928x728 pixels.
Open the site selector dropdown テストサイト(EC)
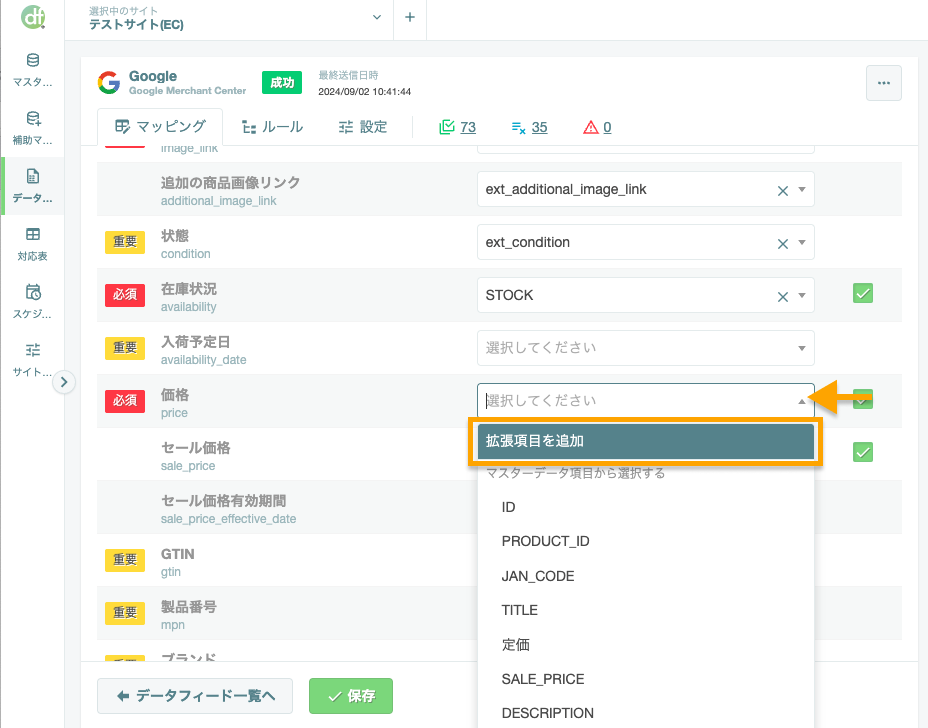coord(235,18)
